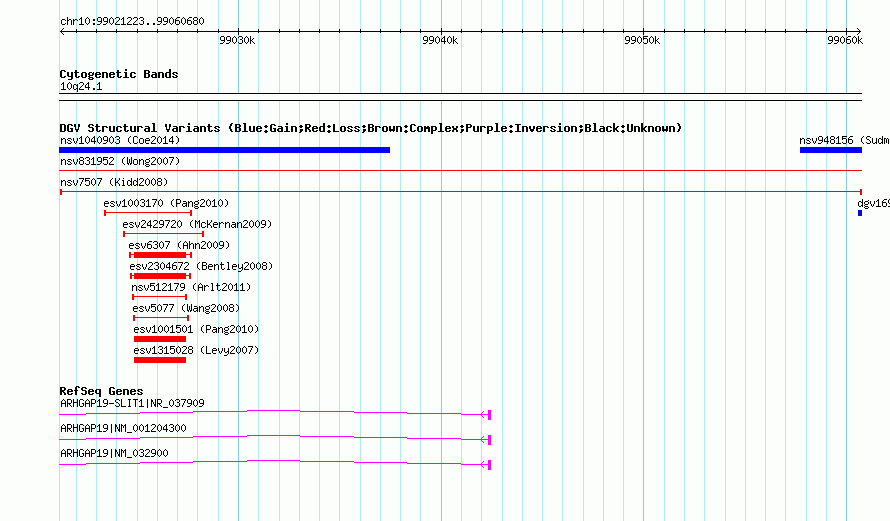Open nsv7507 (Kidd2008) variant label
890x521 pixels.
pyautogui.click(x=114, y=182)
